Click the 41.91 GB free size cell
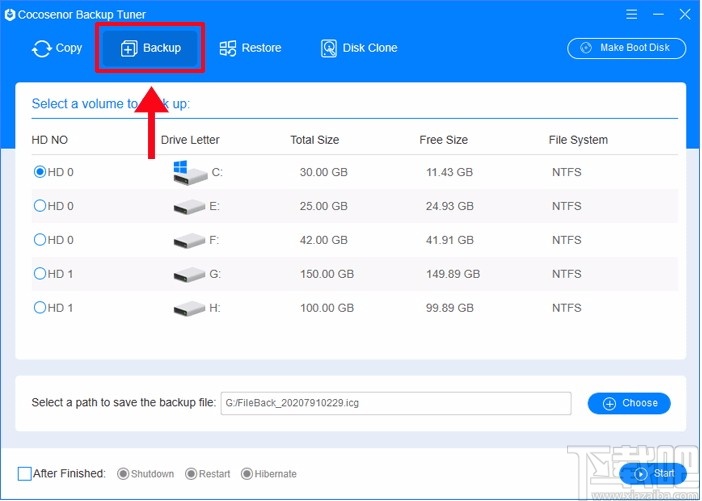 pos(449,240)
